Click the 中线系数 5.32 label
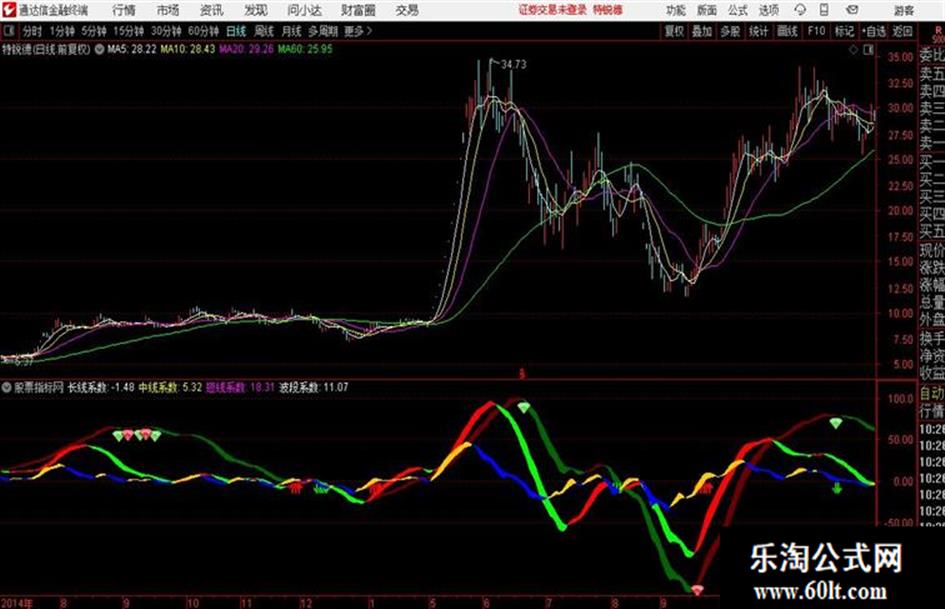Viewport: 945px width, 609px height. [171, 388]
